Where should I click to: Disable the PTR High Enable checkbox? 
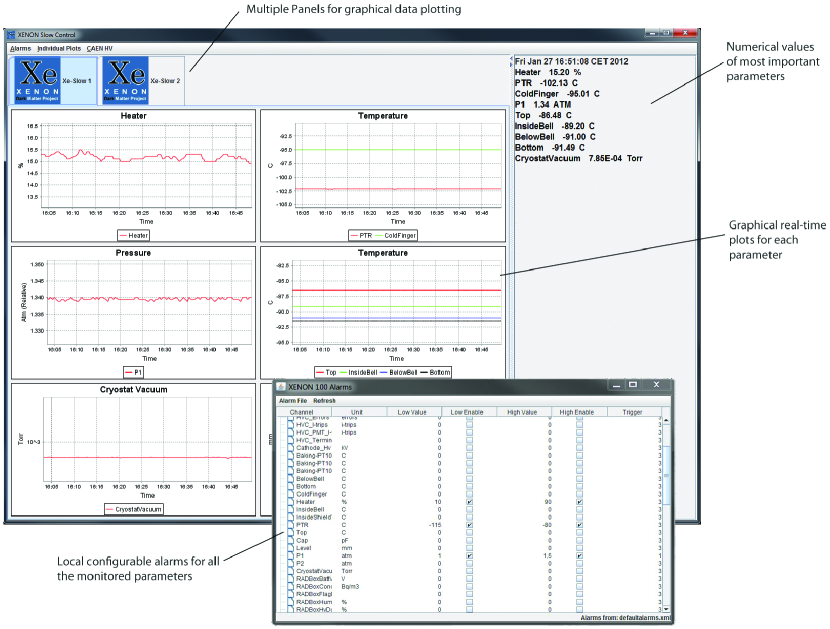coord(580,525)
